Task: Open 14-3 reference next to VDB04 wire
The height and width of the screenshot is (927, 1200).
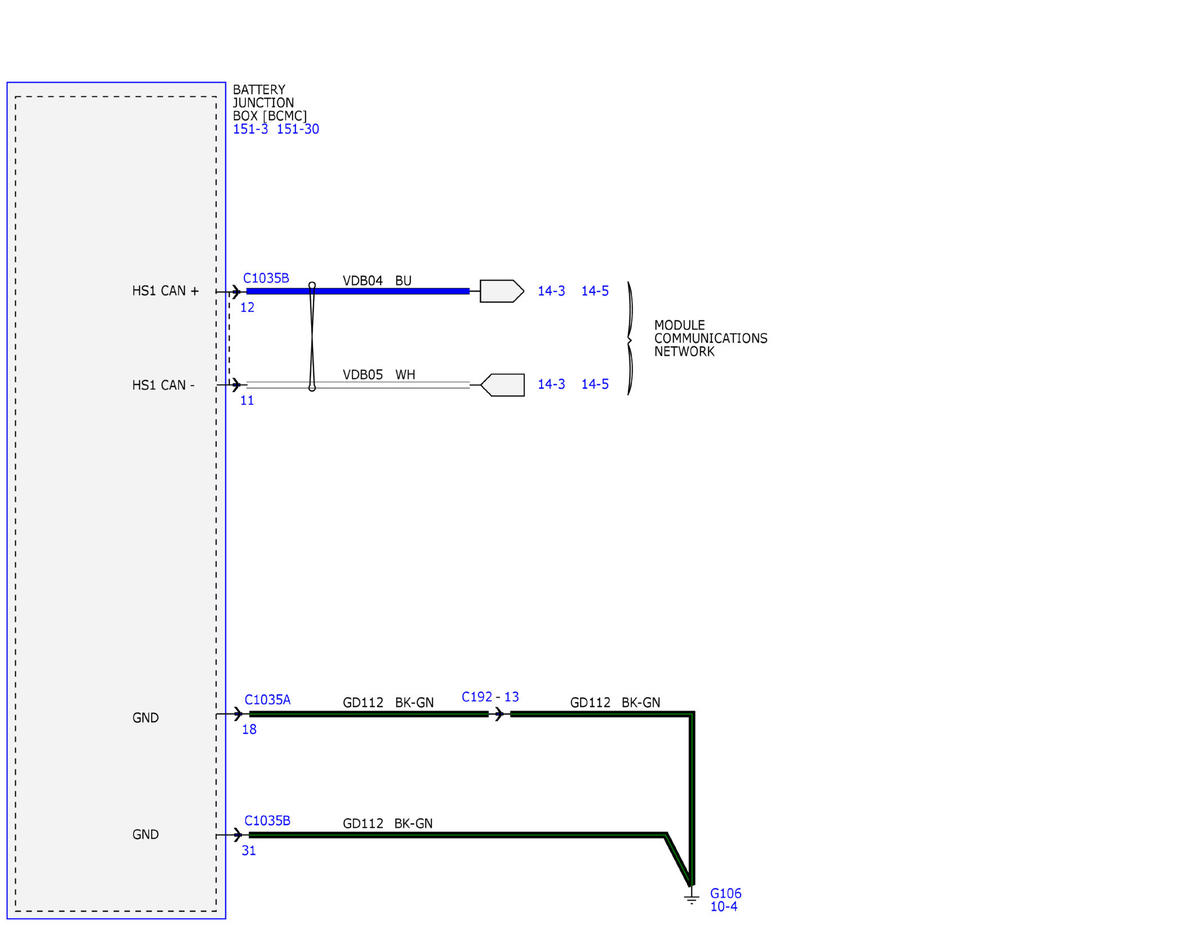Action: [551, 291]
